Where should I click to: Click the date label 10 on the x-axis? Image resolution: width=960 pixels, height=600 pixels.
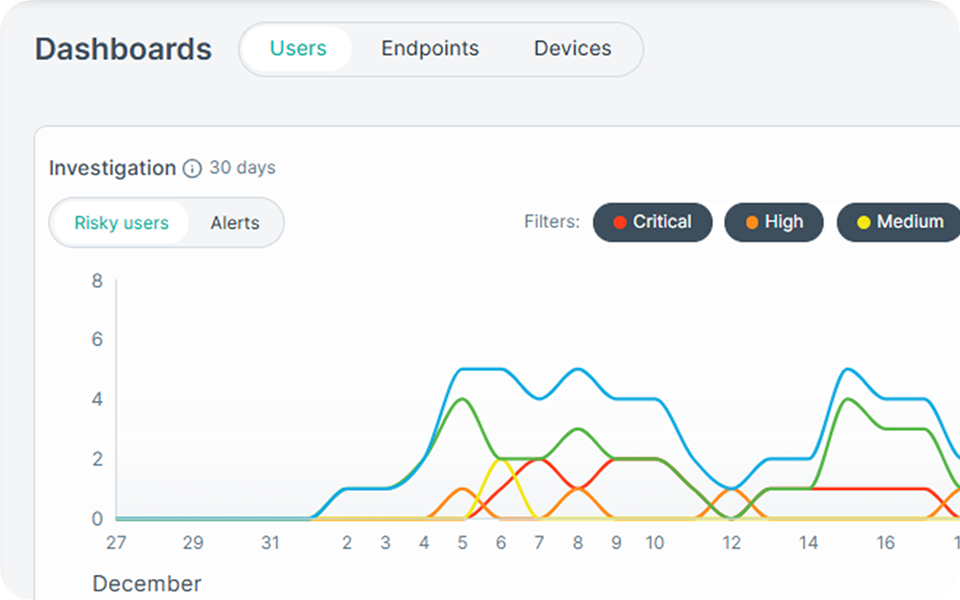pos(654,543)
